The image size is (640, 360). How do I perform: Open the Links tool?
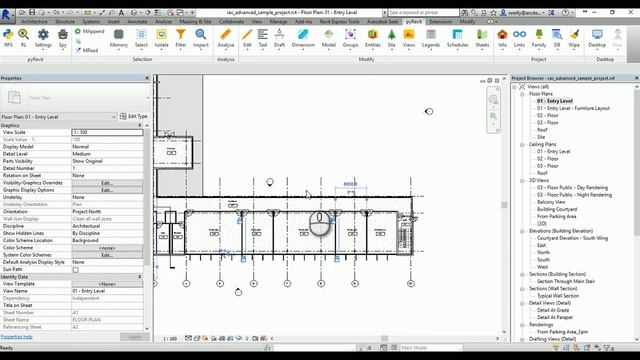click(519, 38)
